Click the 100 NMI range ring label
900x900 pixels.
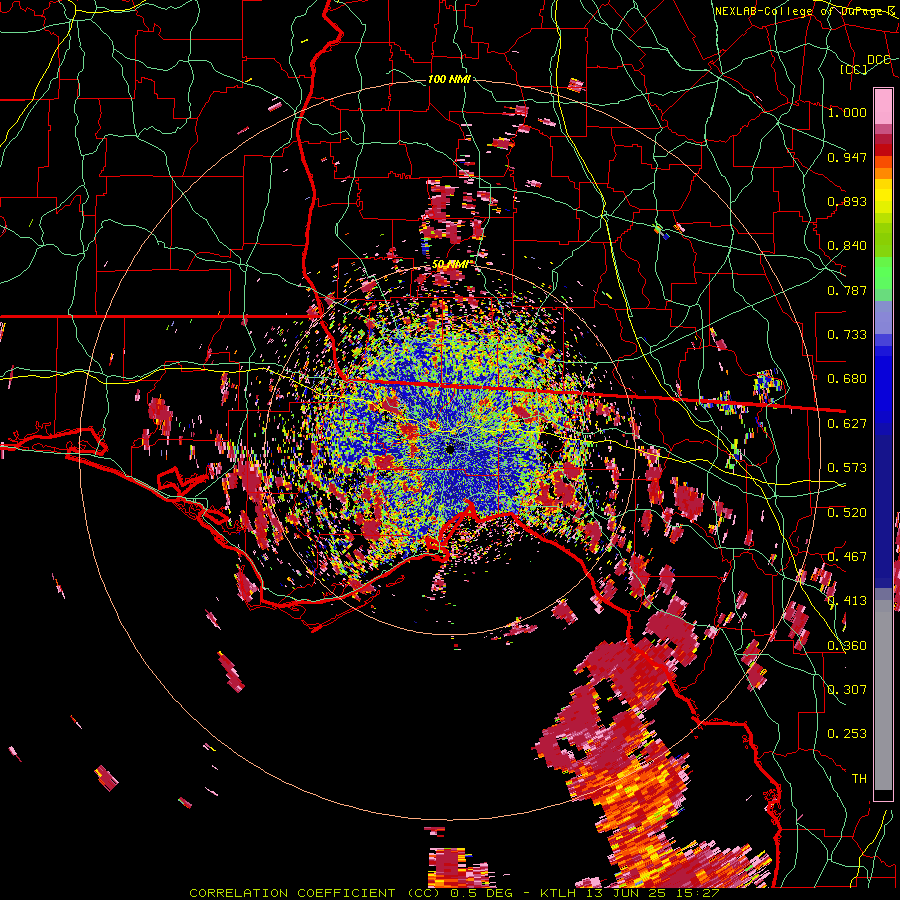click(449, 79)
